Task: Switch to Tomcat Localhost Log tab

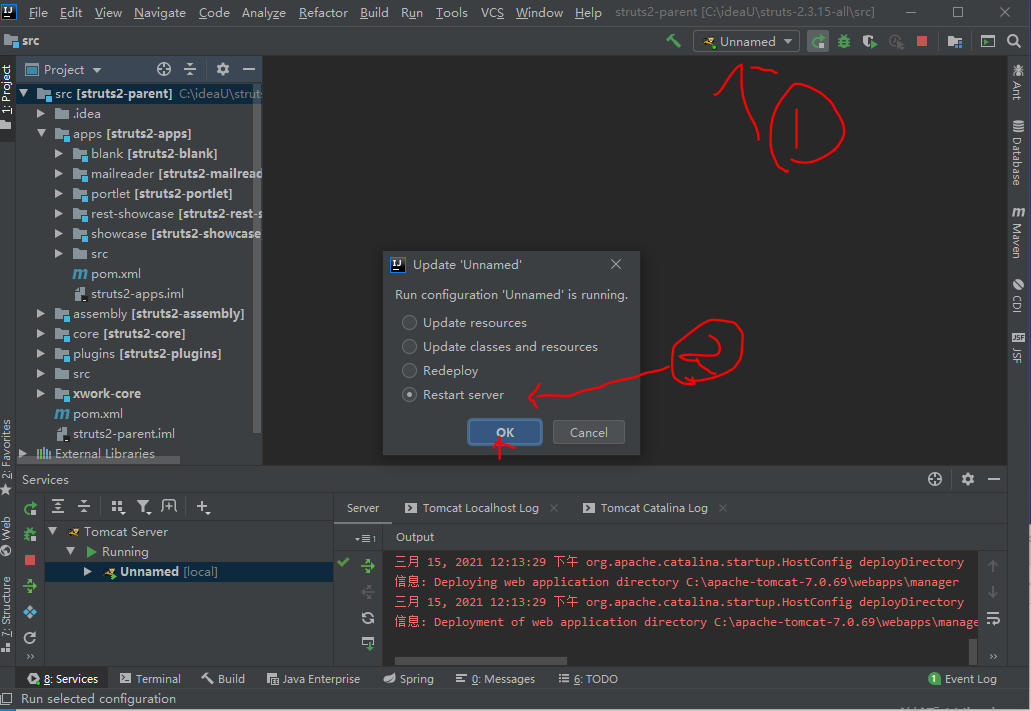Action: (x=480, y=508)
